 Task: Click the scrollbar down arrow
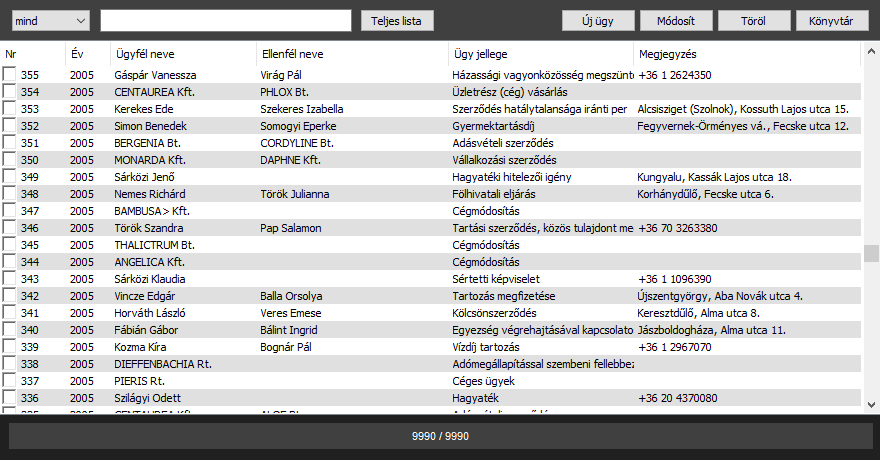pos(871,404)
